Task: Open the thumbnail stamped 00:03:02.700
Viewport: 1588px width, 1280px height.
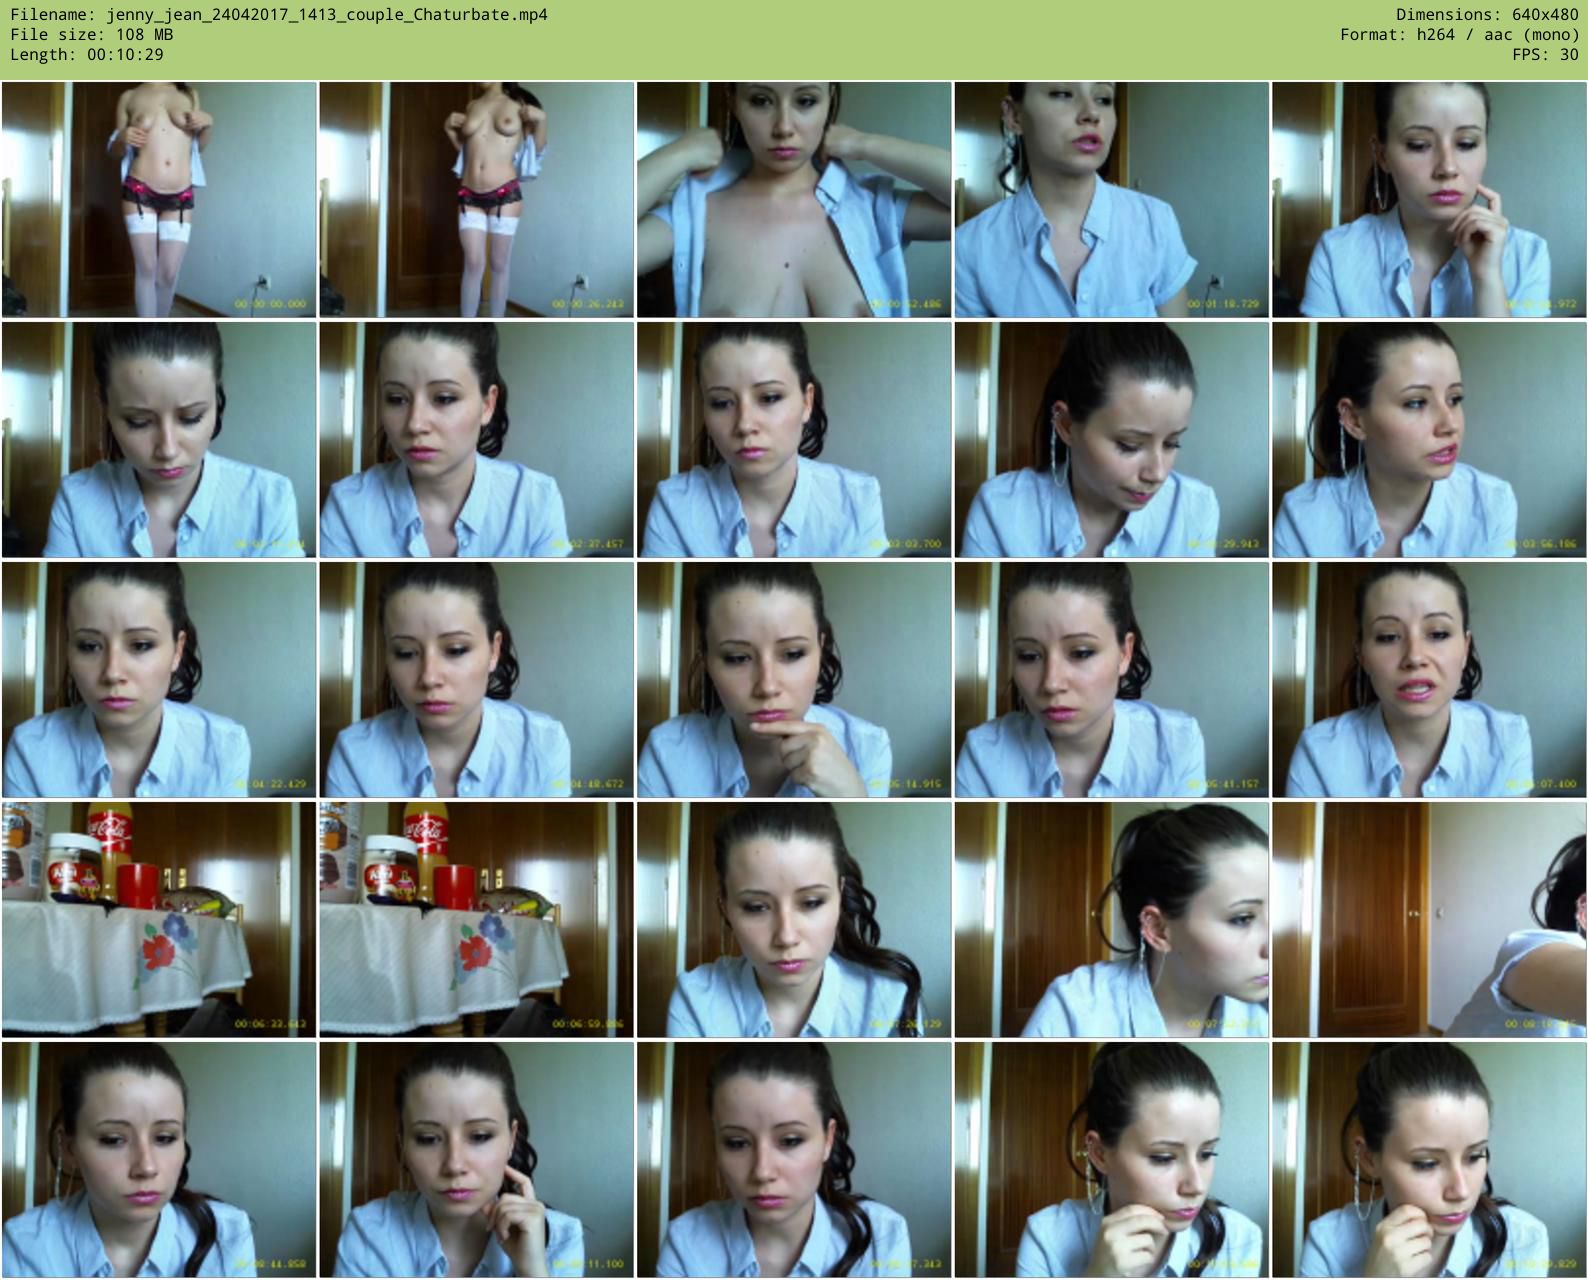Action: tap(794, 440)
